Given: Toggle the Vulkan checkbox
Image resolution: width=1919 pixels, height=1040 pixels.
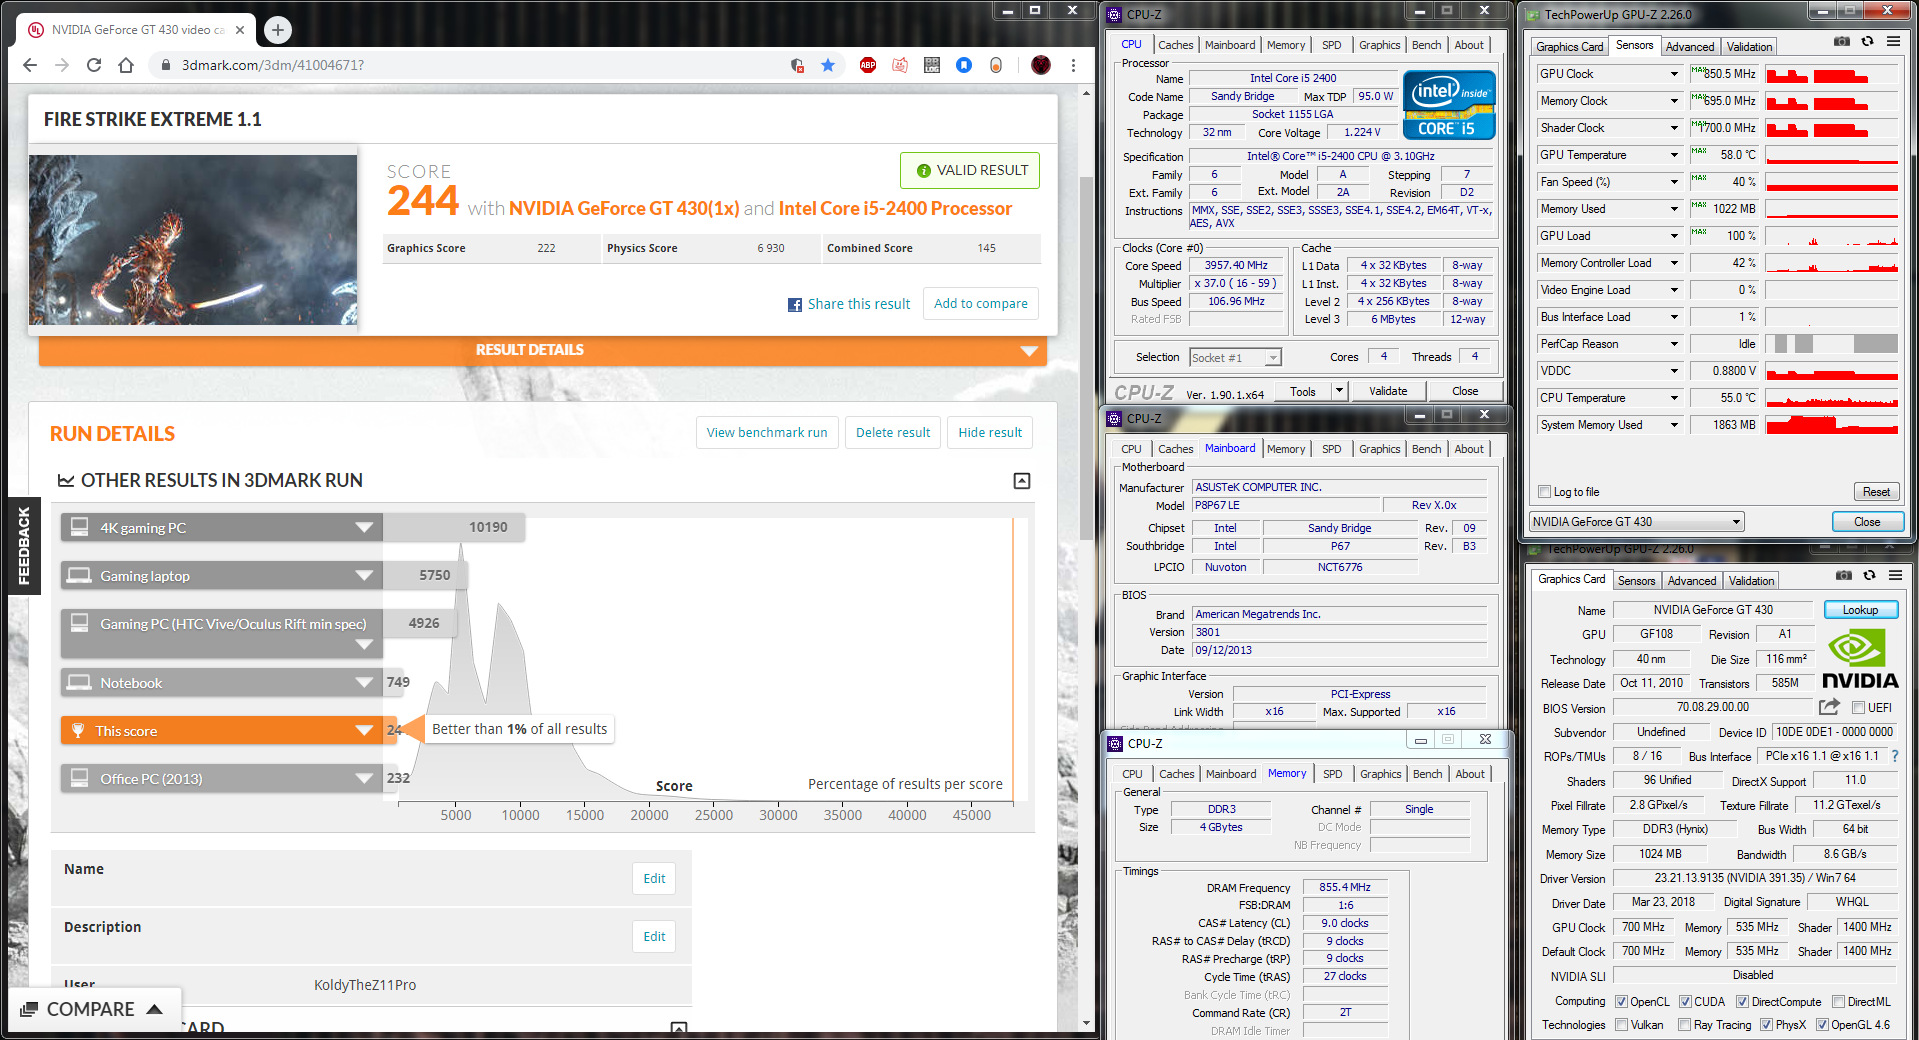Looking at the screenshot, I should [1621, 1025].
